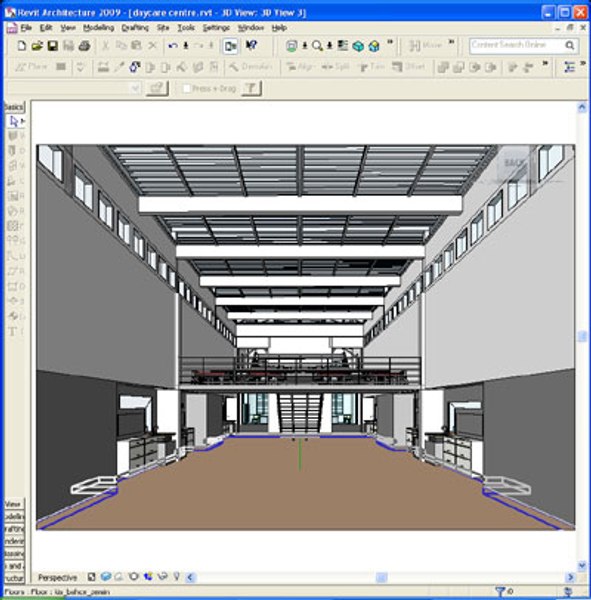
Task: Click the Cut scissors icon
Action: pos(105,46)
